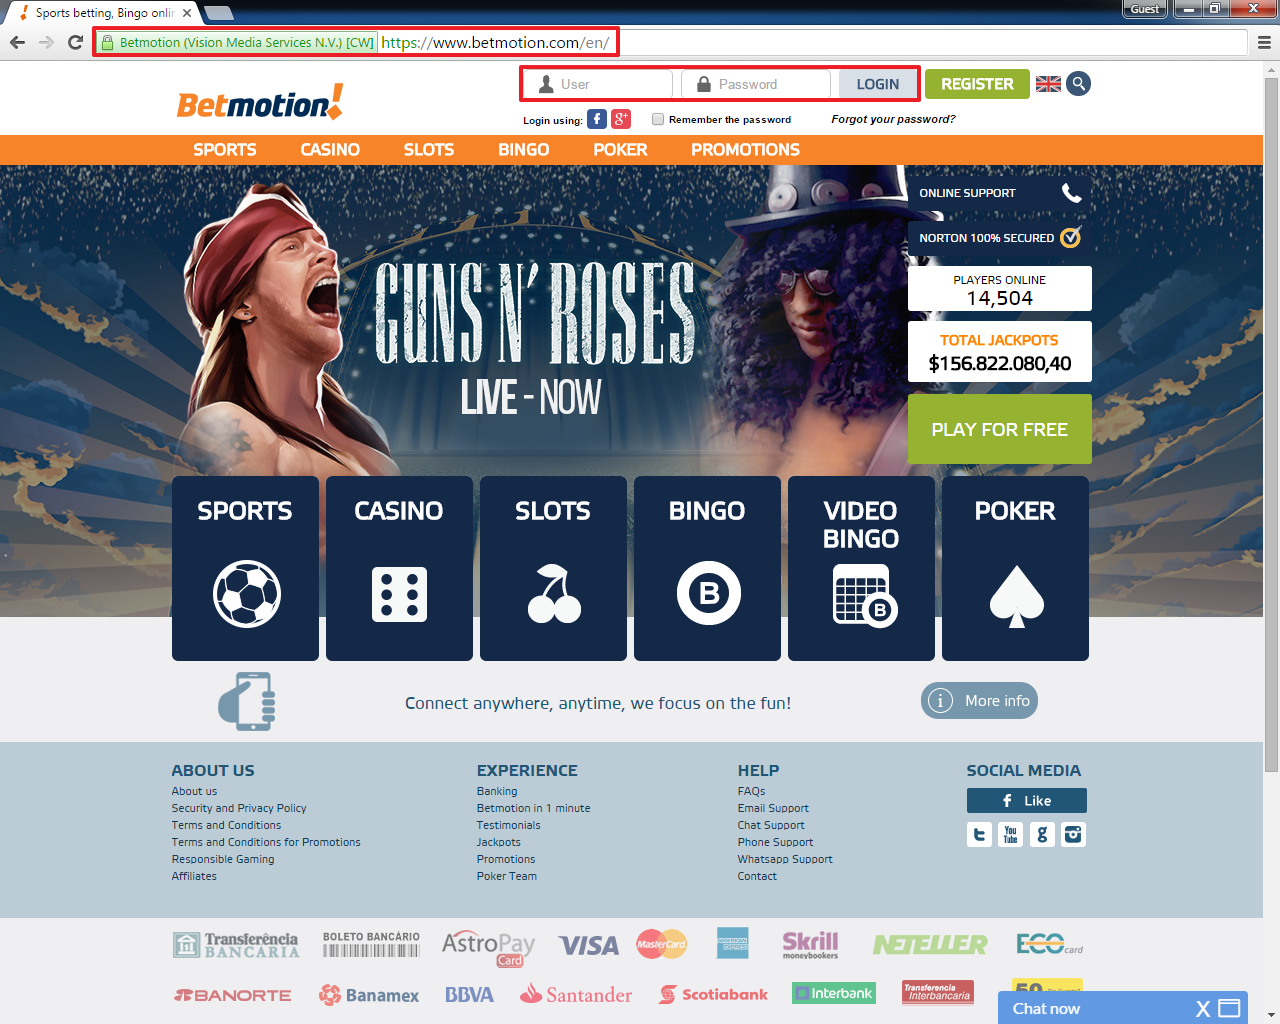The height and width of the screenshot is (1024, 1280).
Task: Click the PLAY FOR FREE button
Action: (x=1000, y=429)
